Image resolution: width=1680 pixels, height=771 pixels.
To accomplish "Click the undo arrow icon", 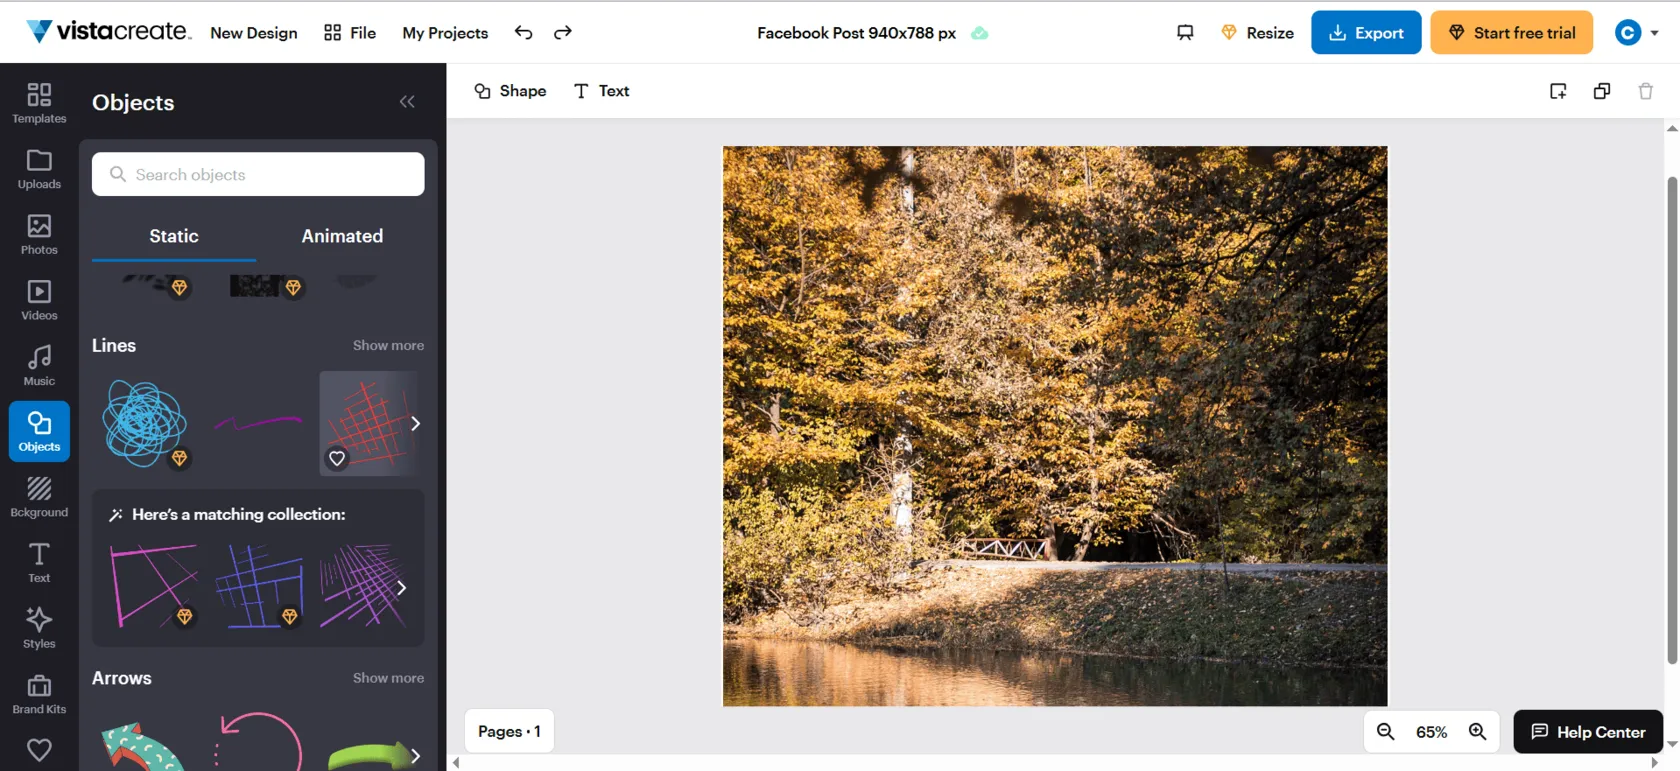I will pos(523,33).
